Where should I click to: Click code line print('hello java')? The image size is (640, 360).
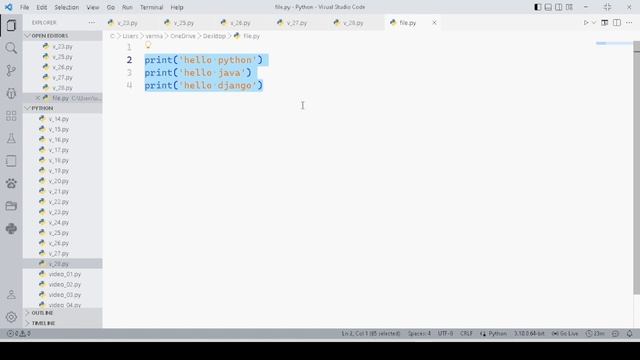click(198, 73)
